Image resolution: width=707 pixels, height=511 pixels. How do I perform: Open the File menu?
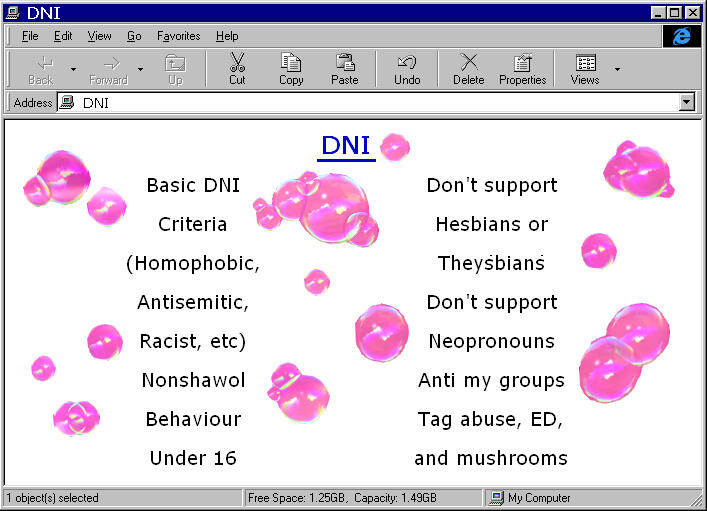tap(30, 36)
